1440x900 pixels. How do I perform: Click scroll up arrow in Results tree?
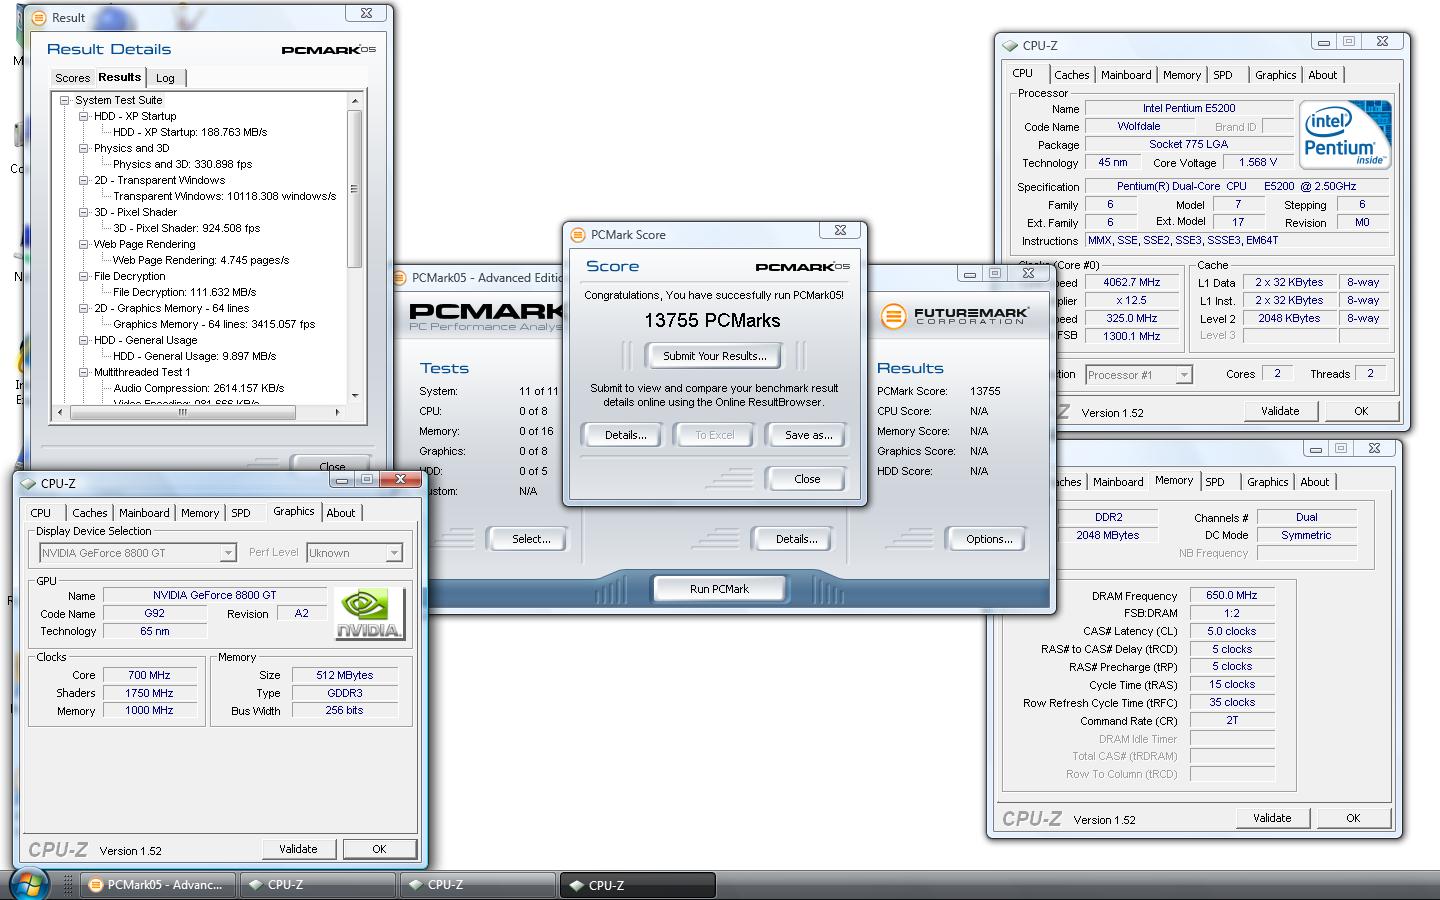point(354,101)
